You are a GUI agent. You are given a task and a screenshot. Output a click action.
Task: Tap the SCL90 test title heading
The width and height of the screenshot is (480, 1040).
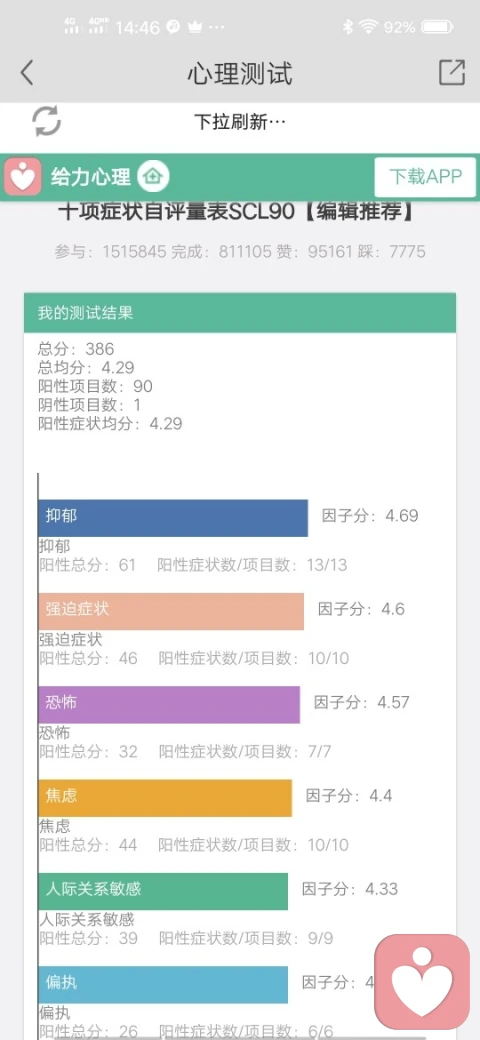237,212
